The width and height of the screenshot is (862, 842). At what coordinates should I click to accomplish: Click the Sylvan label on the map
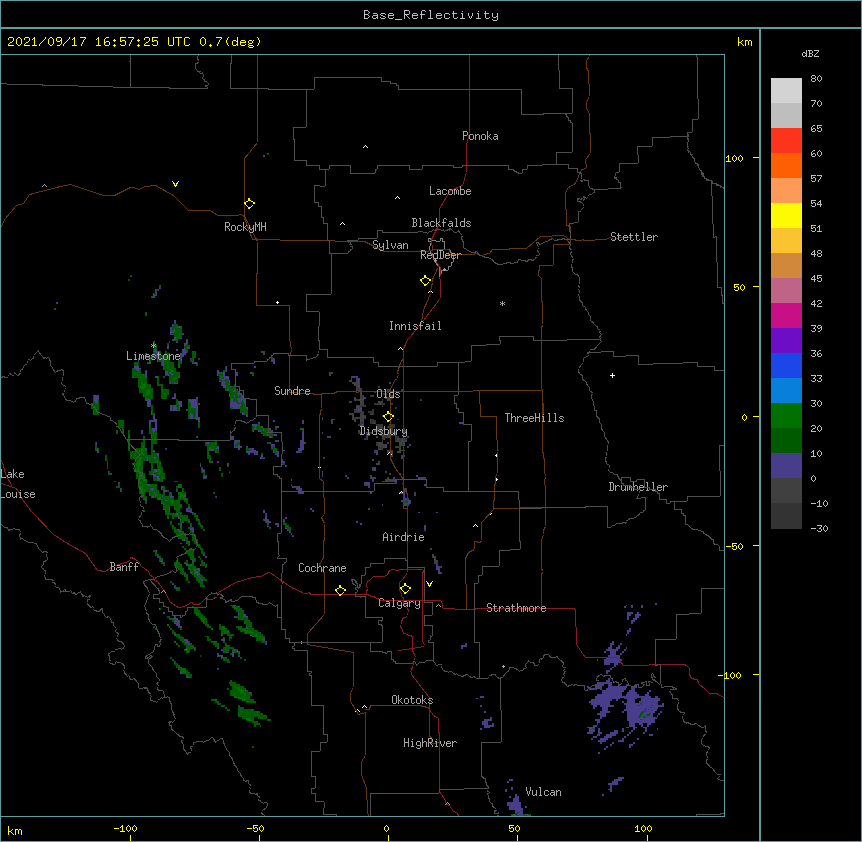[390, 245]
